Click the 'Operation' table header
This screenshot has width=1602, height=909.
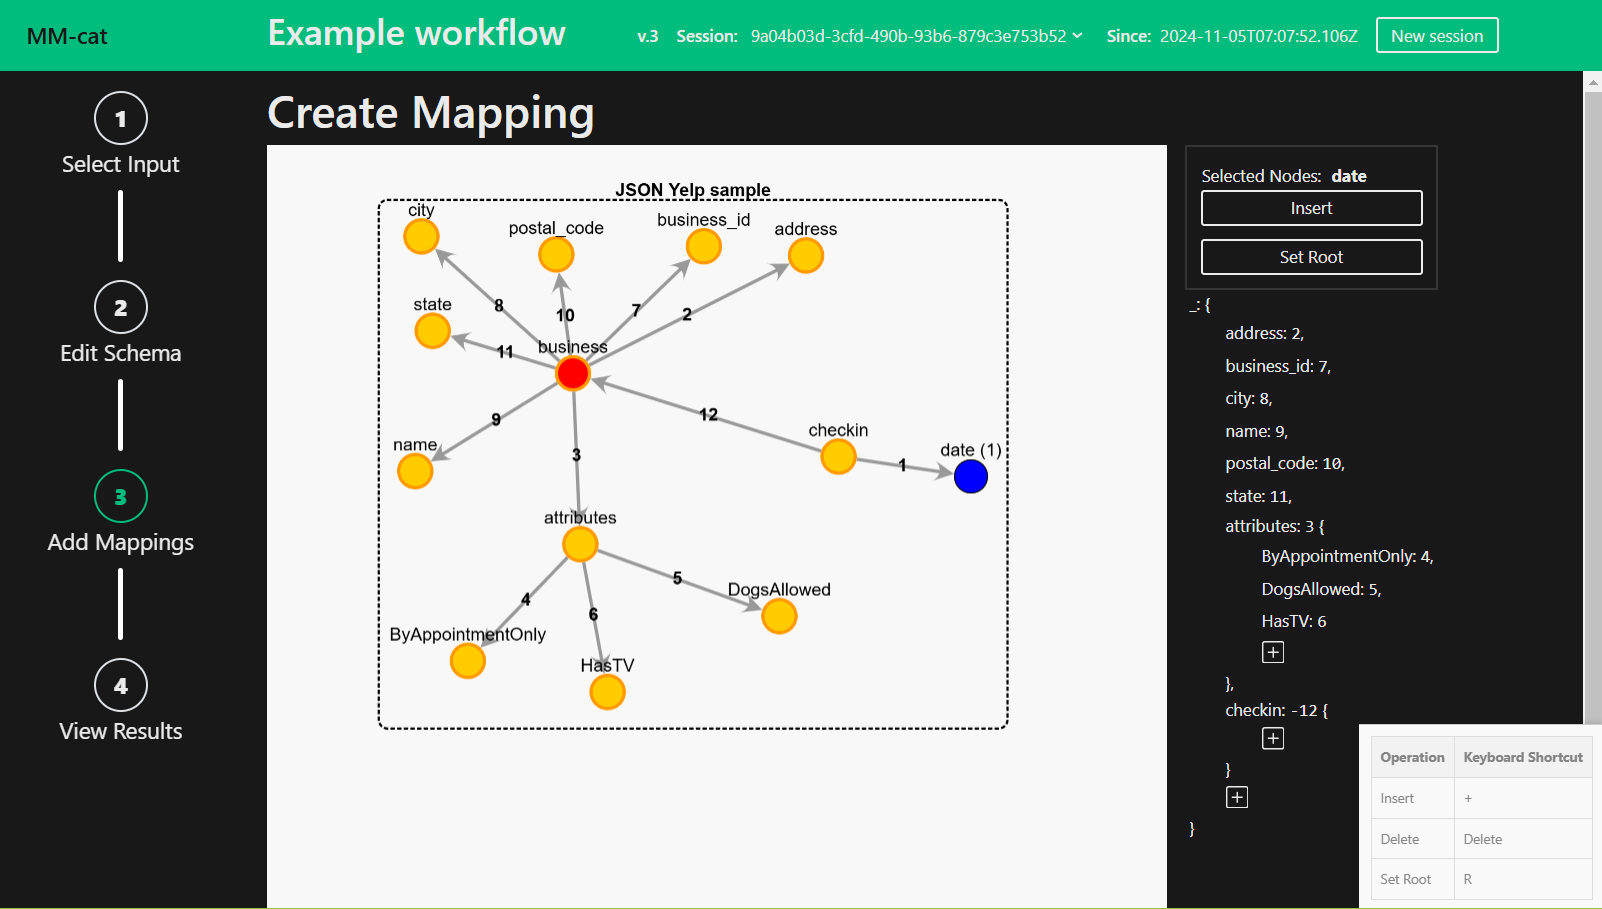[x=1412, y=757]
